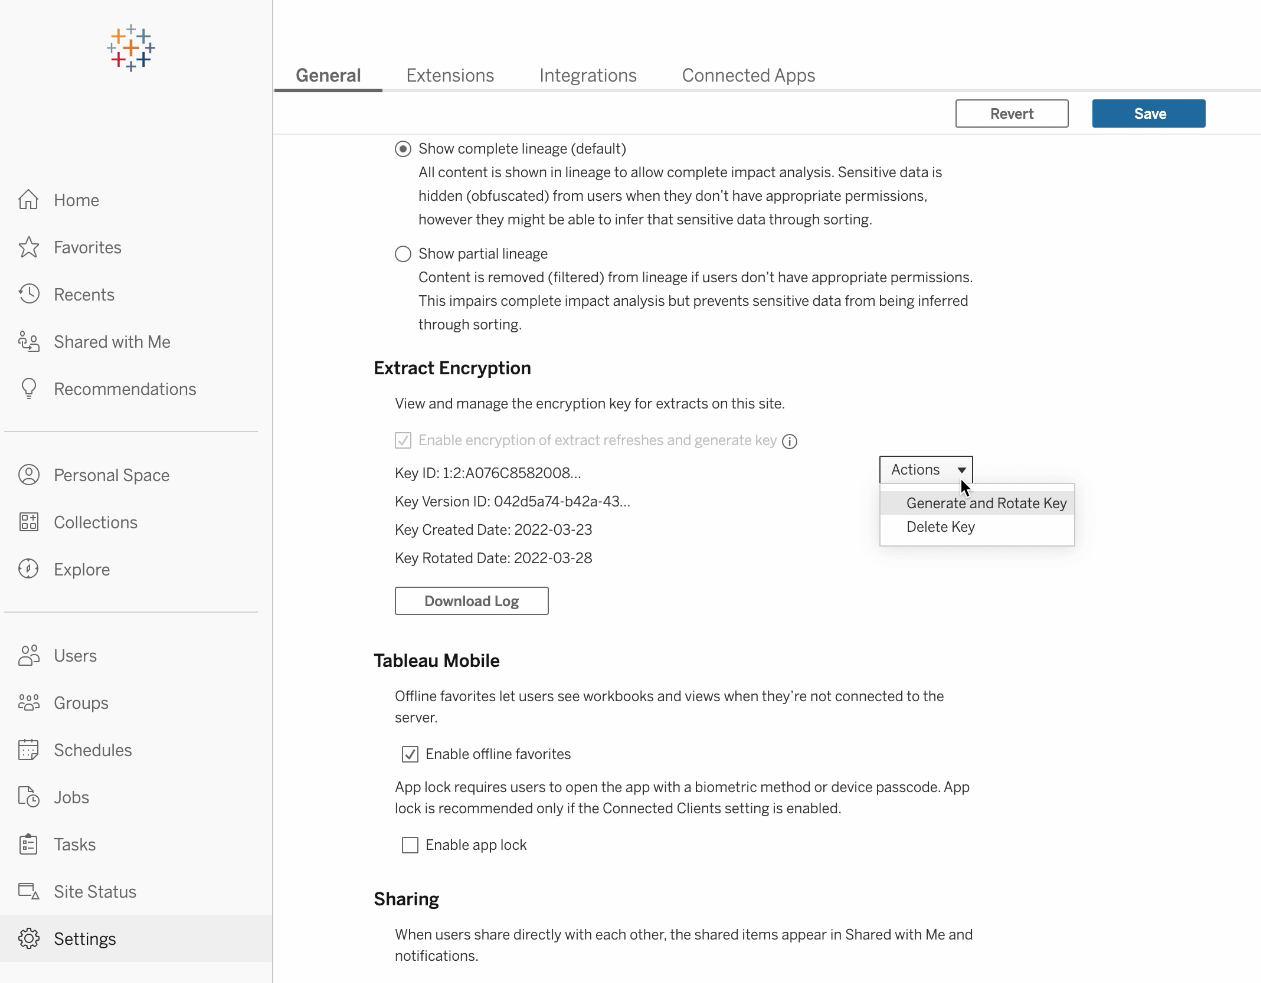Save the site settings
Image resolution: width=1261 pixels, height=983 pixels.
(x=1148, y=113)
